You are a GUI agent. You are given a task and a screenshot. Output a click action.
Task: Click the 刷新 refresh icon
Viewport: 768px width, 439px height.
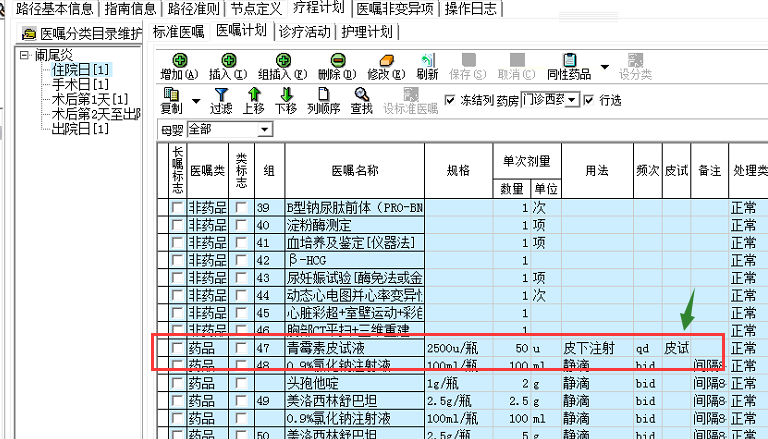428,60
